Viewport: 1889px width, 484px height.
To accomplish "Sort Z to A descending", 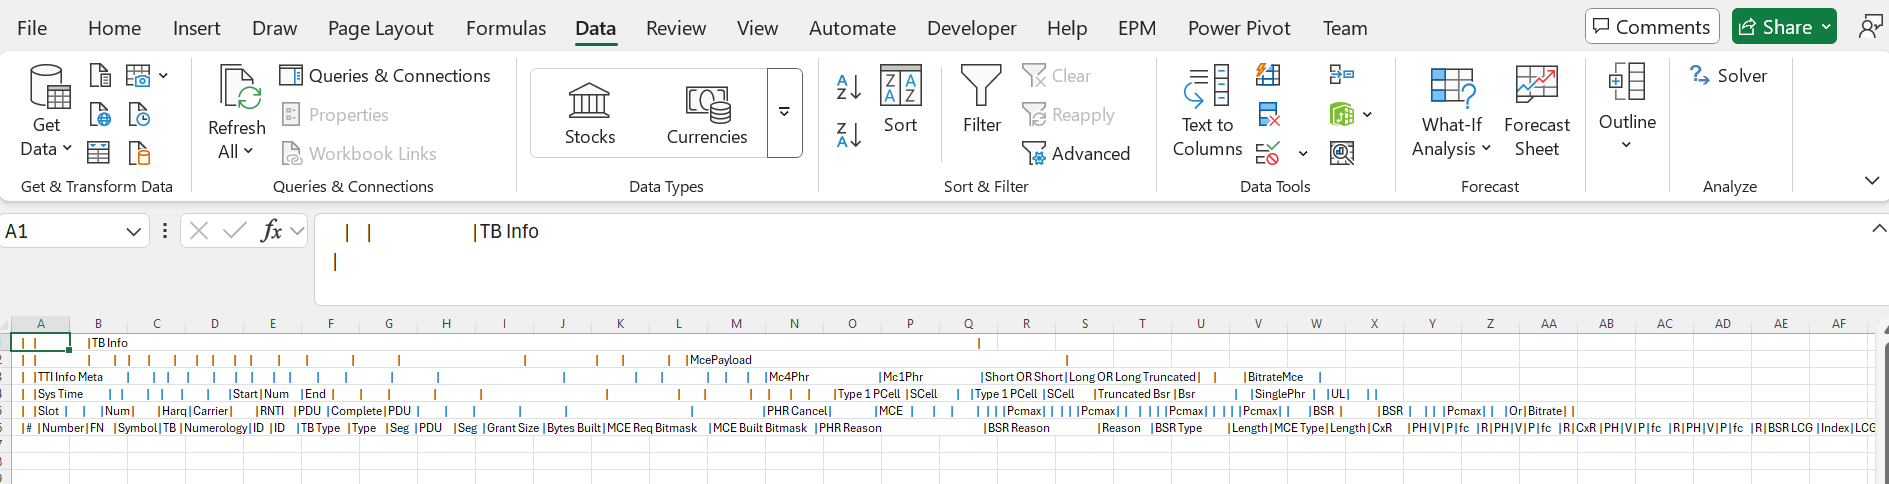I will click(849, 135).
